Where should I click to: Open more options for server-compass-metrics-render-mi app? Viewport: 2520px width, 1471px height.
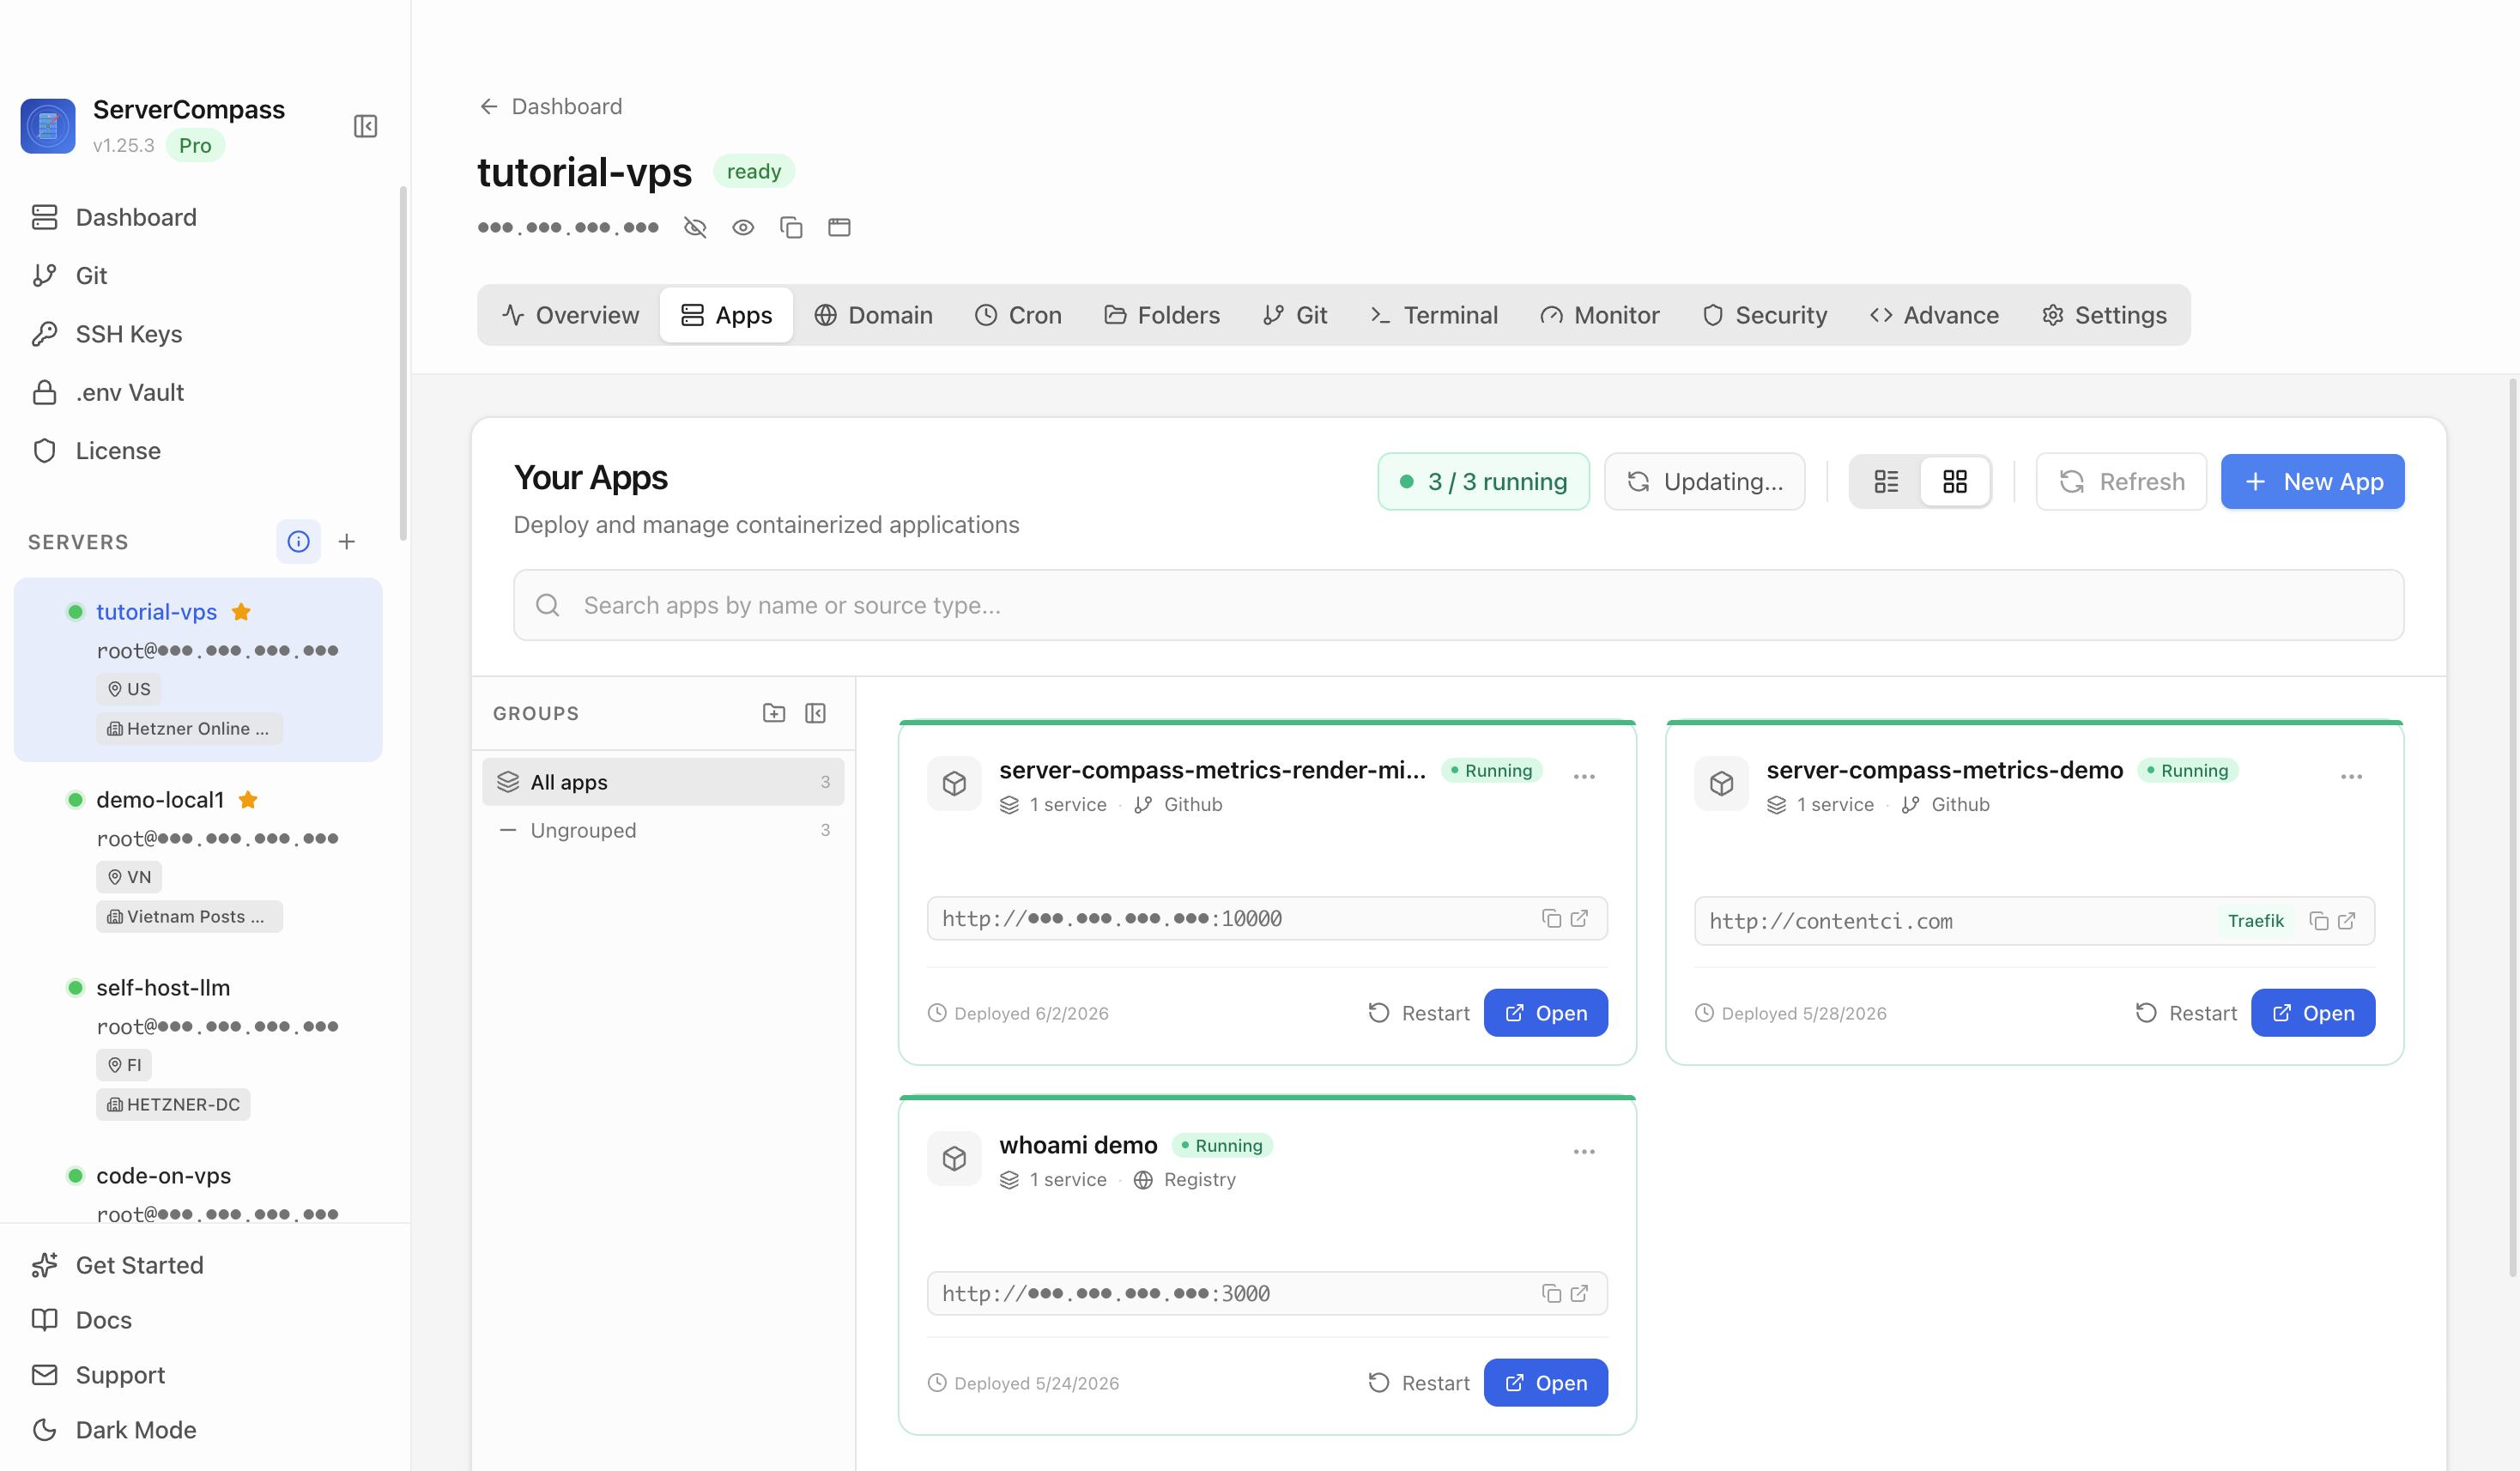1584,776
